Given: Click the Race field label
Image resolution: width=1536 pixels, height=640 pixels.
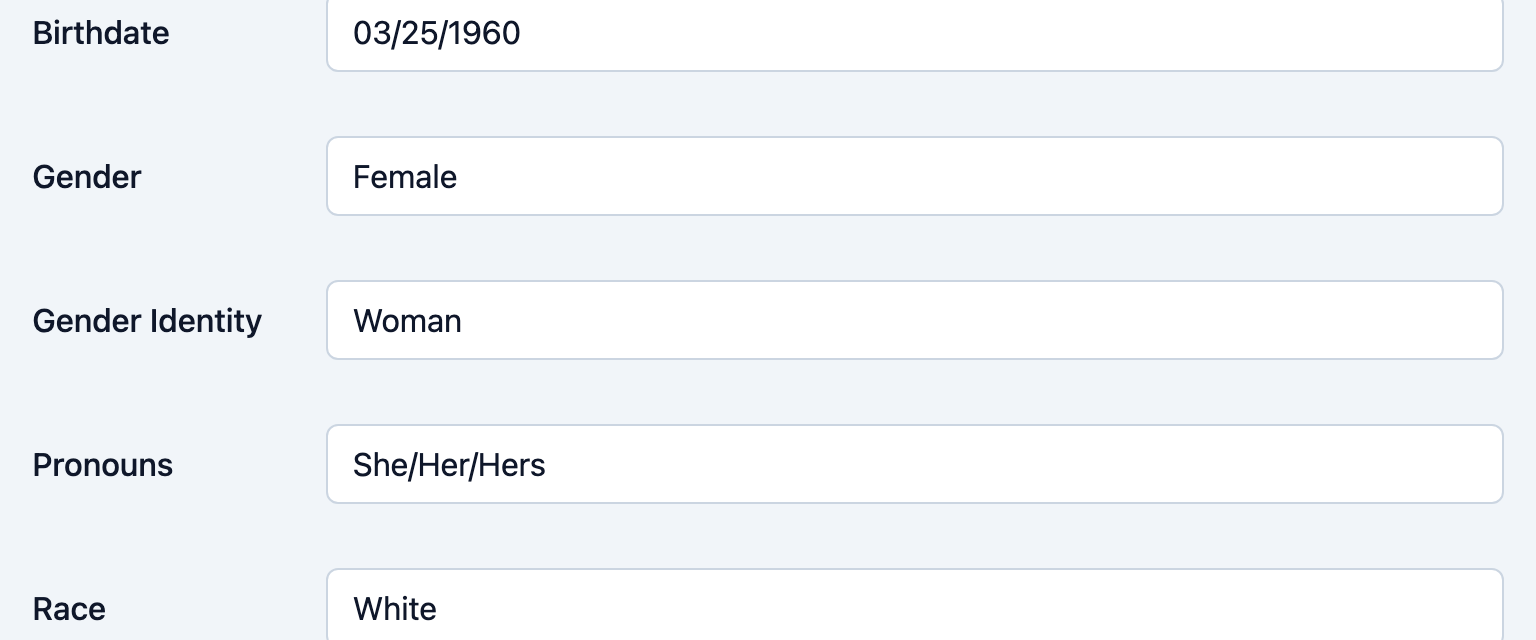Looking at the screenshot, I should pos(69,609).
